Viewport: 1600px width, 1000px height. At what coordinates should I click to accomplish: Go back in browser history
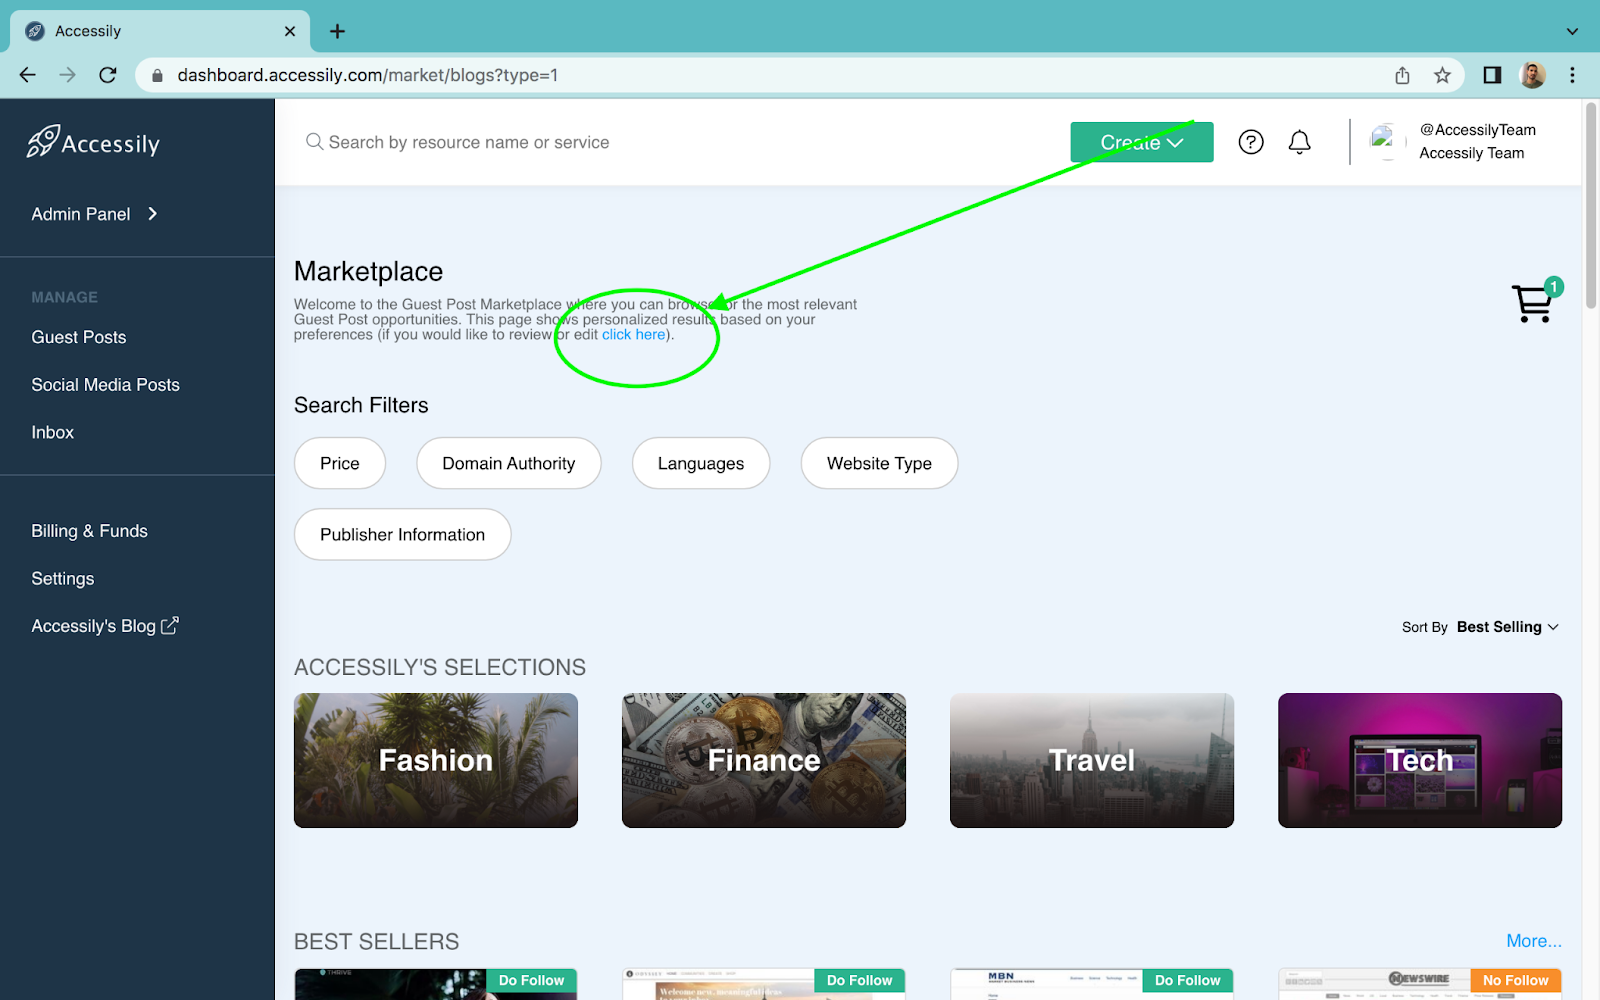pyautogui.click(x=27, y=75)
